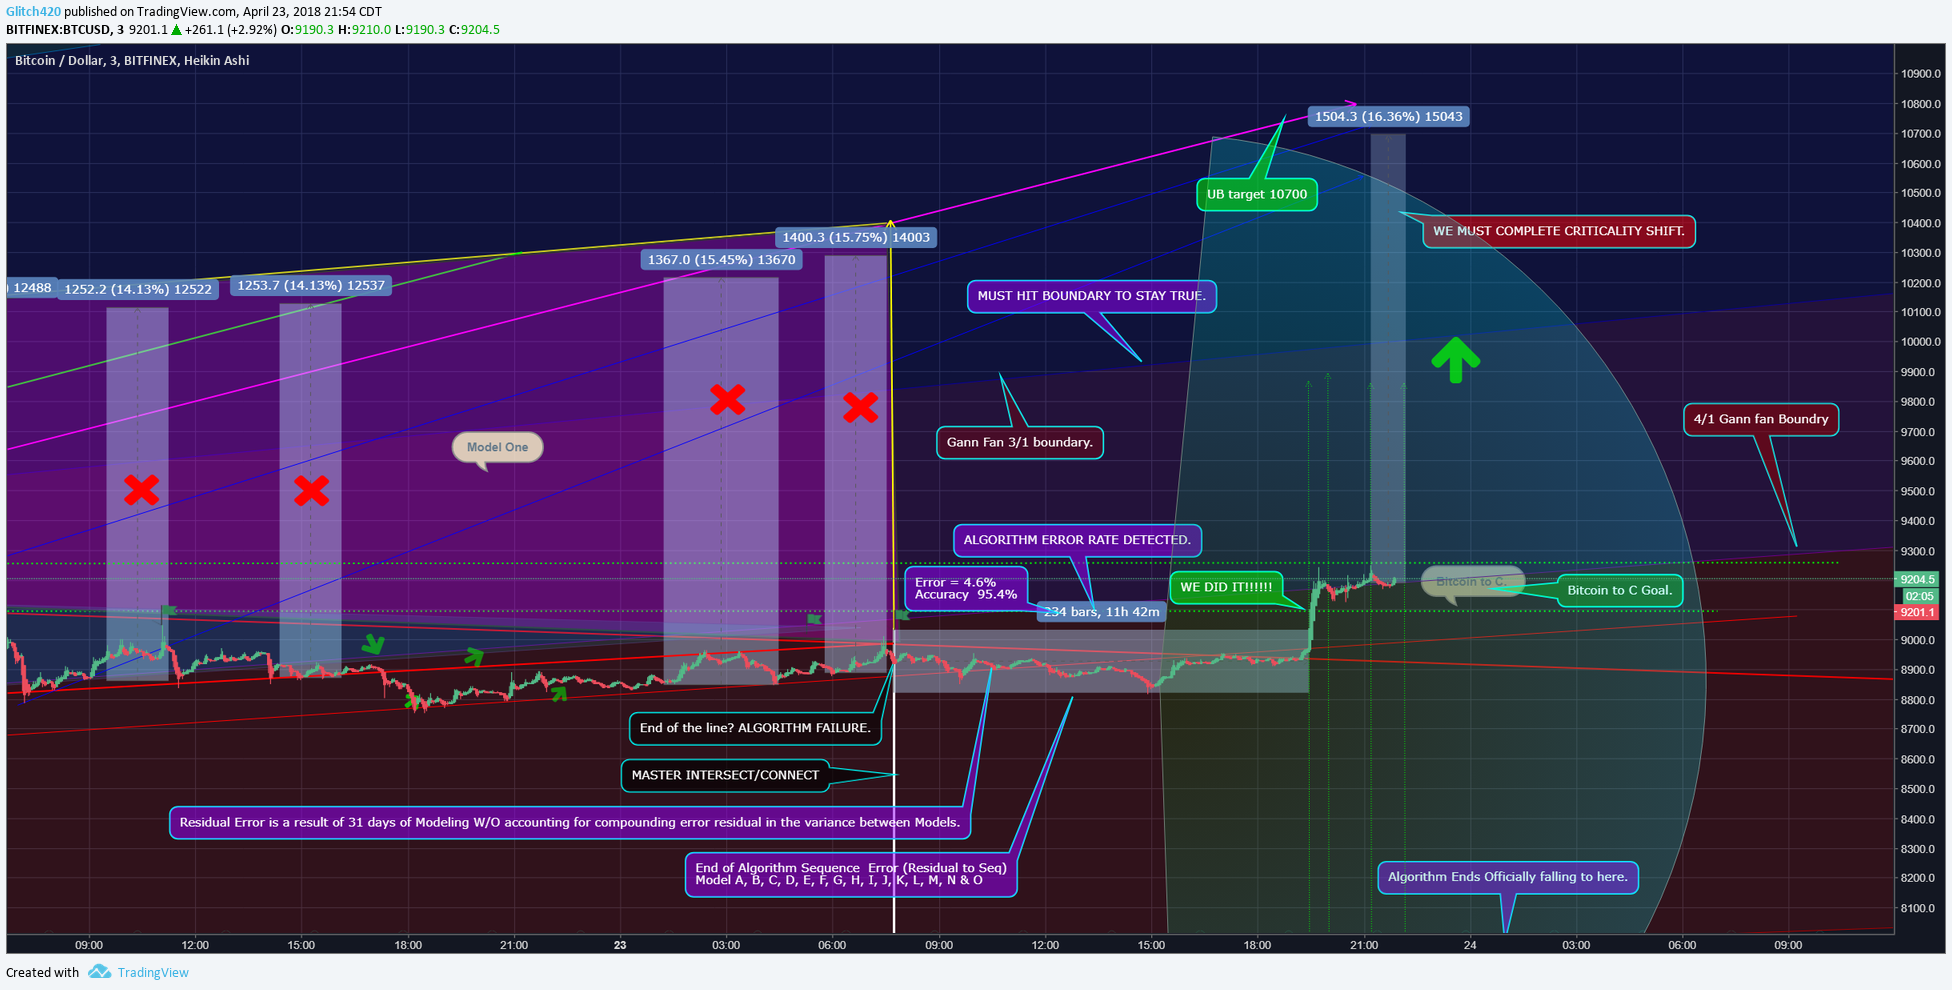Select the Error 4.6% Accuracy 95.4% box
1952x990 pixels.
coord(965,588)
